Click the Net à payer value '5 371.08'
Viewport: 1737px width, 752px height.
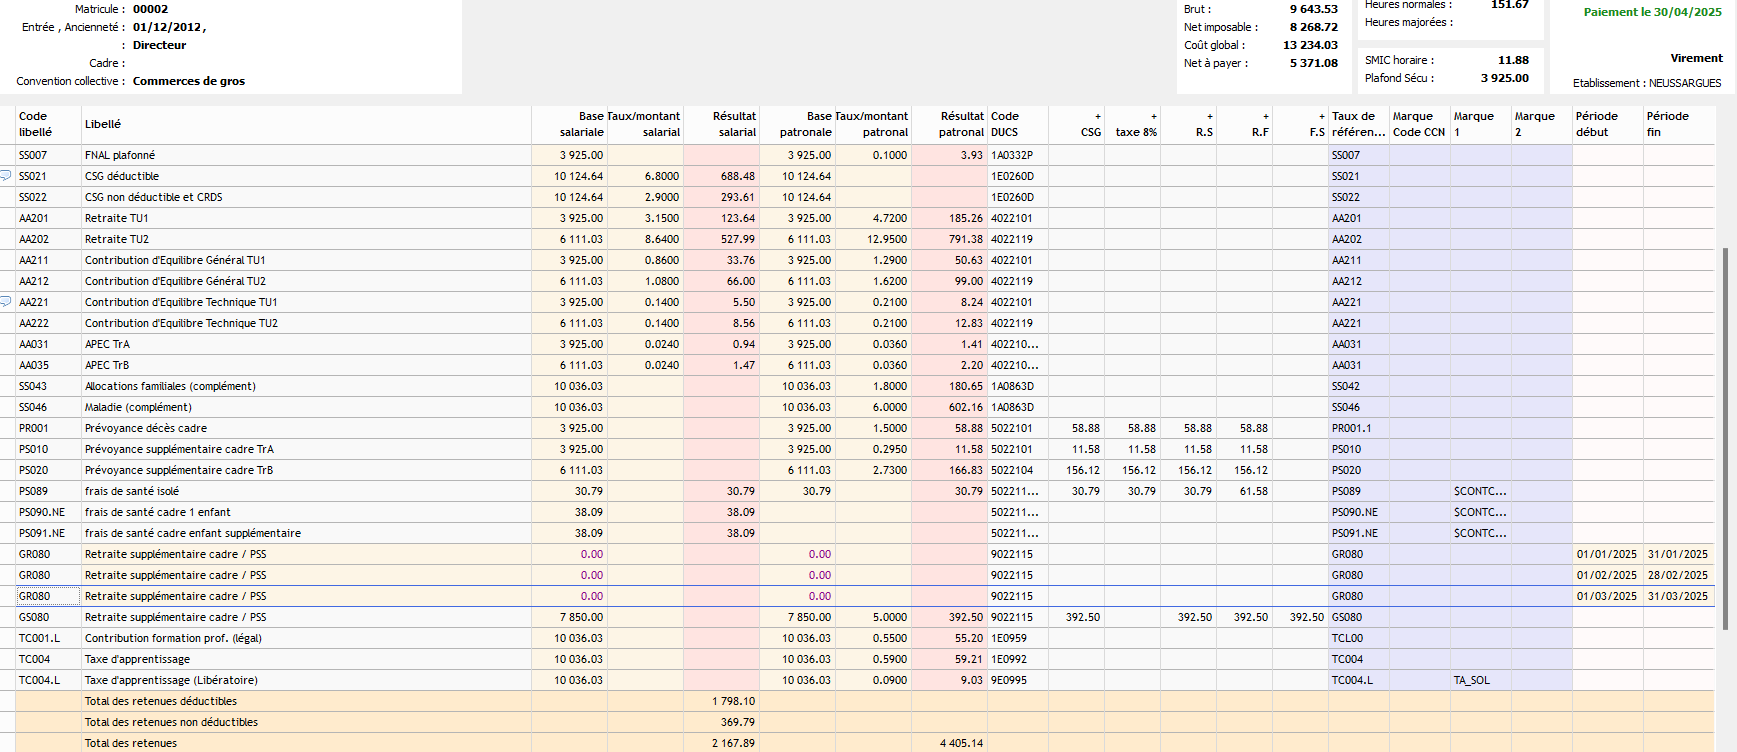1313,63
